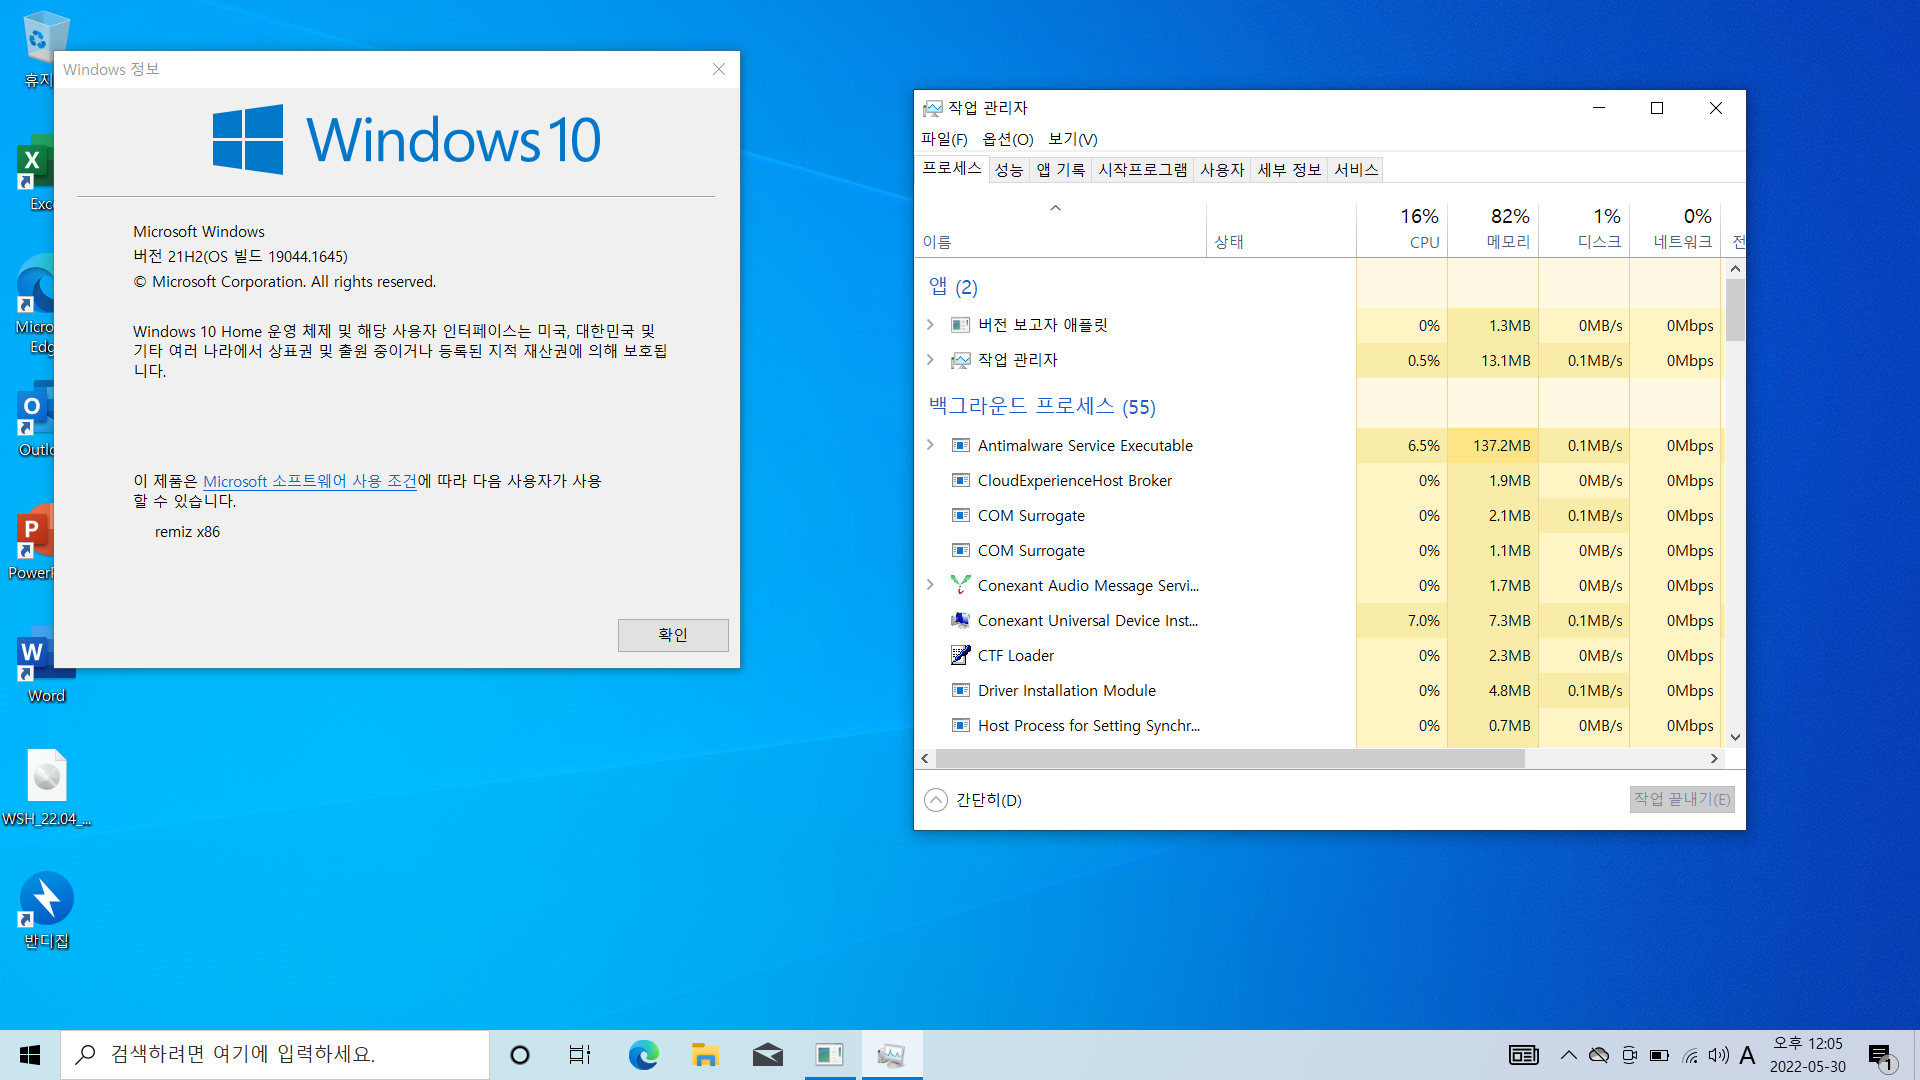Open File Explorer from the taskbar

coord(705,1054)
